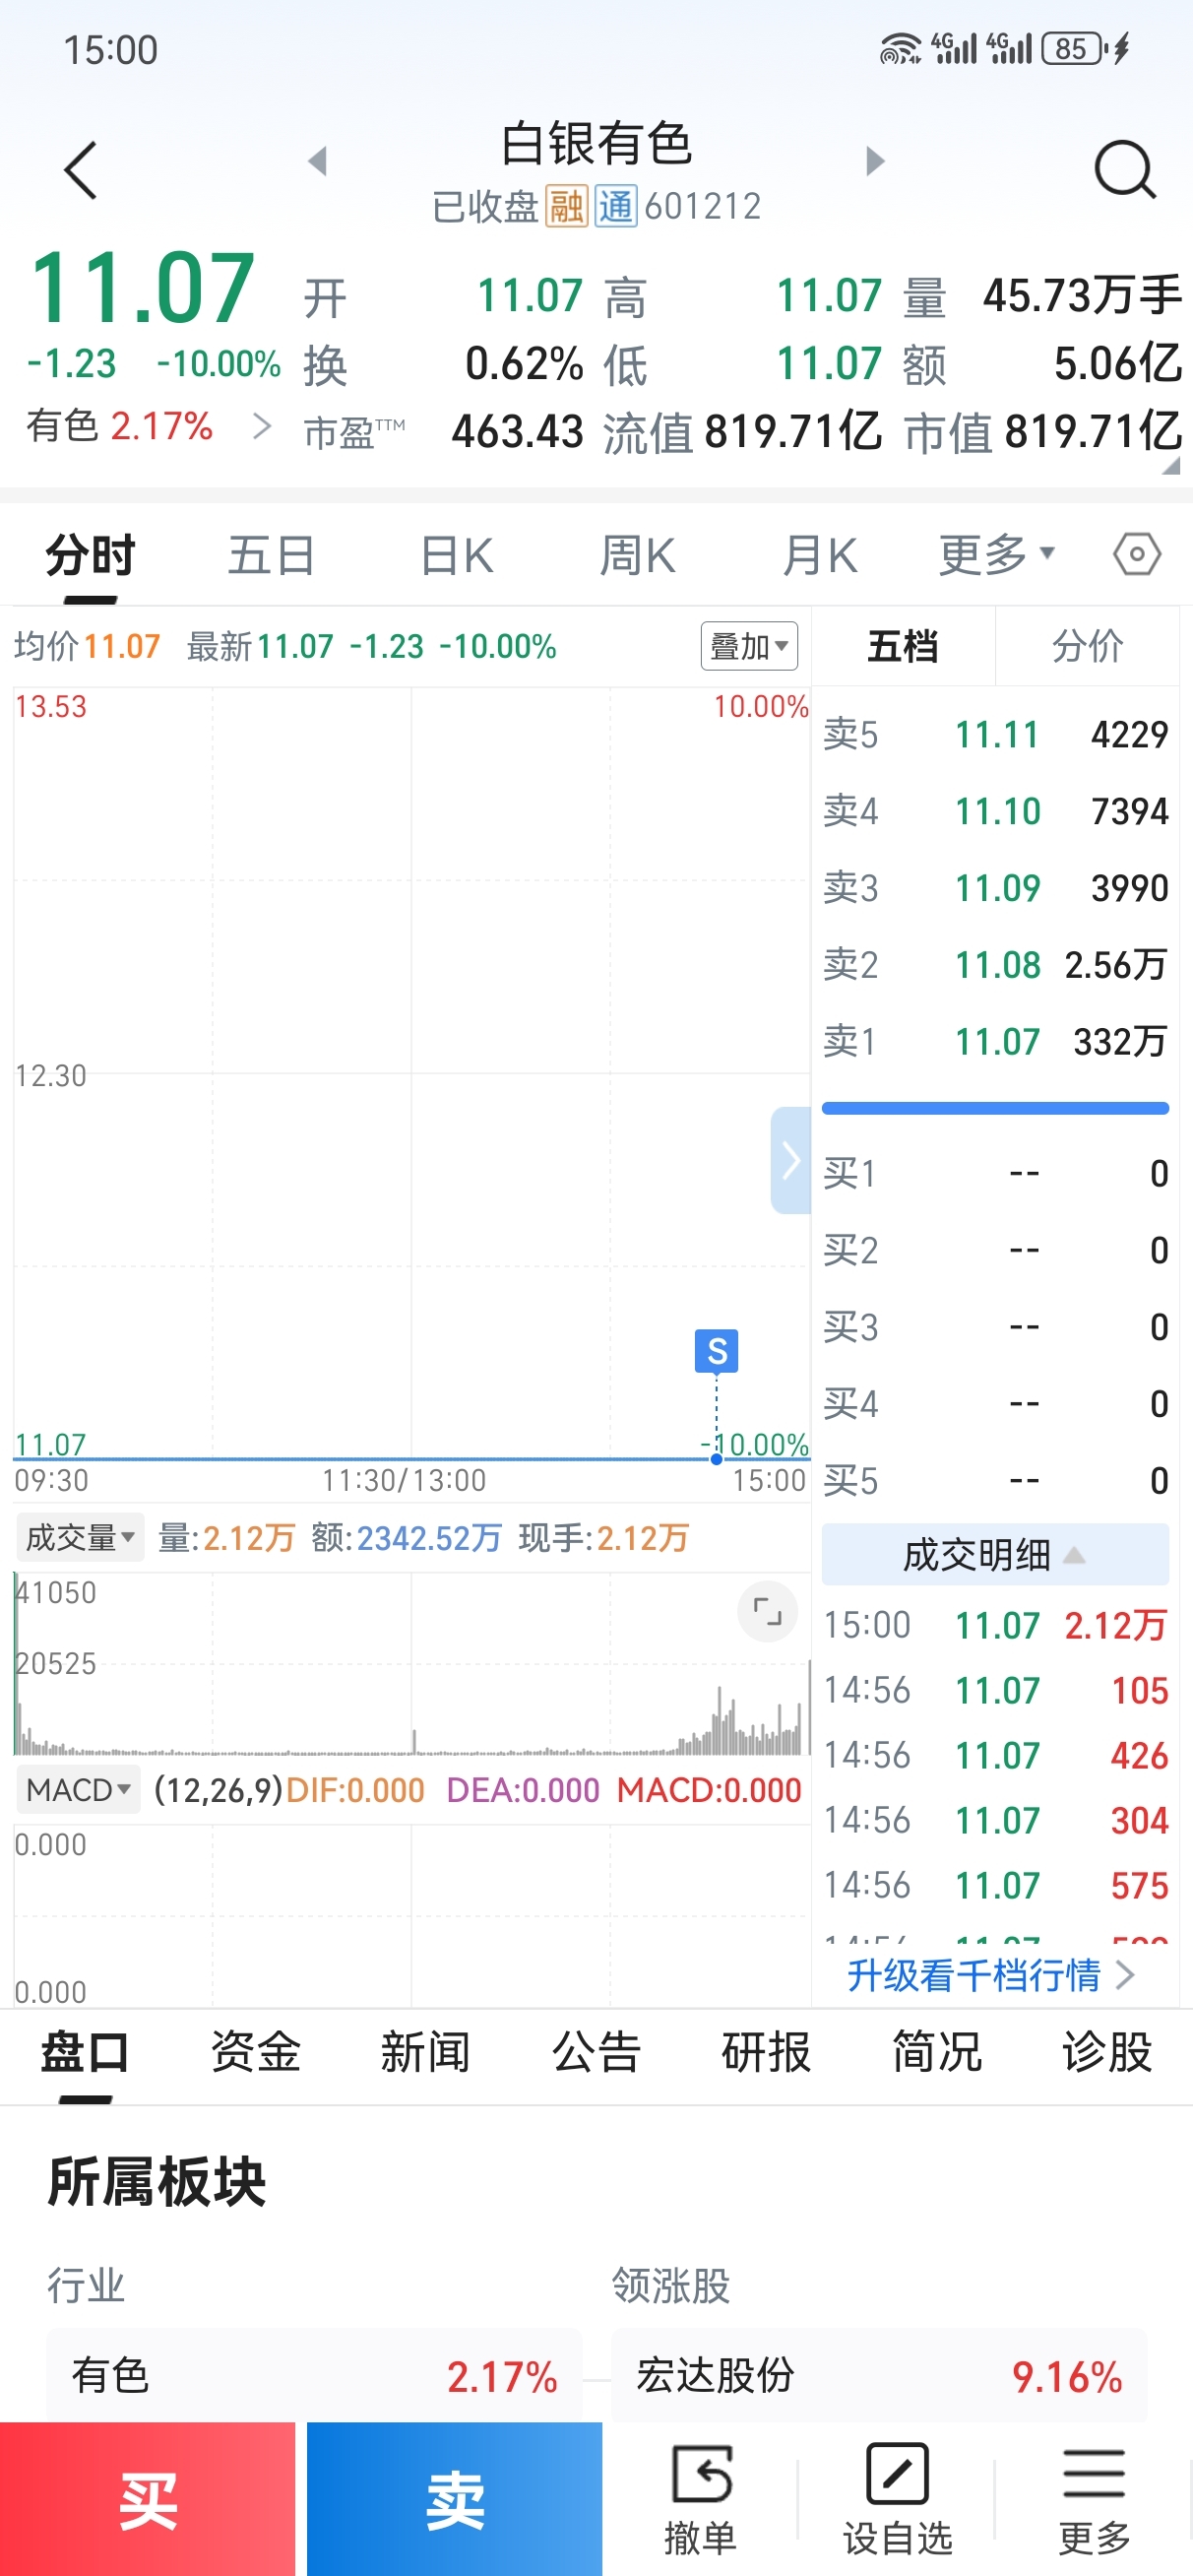The image size is (1193, 2576).
Task: Select the 月K chart tab
Action: click(819, 555)
